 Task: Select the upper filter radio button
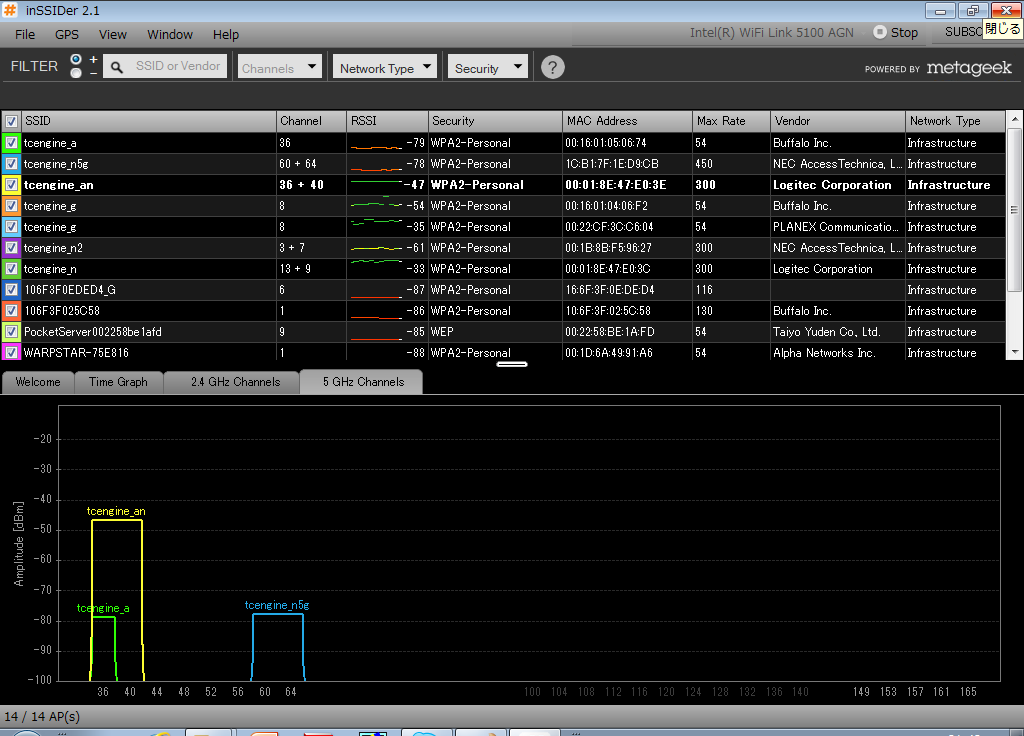click(x=76, y=59)
